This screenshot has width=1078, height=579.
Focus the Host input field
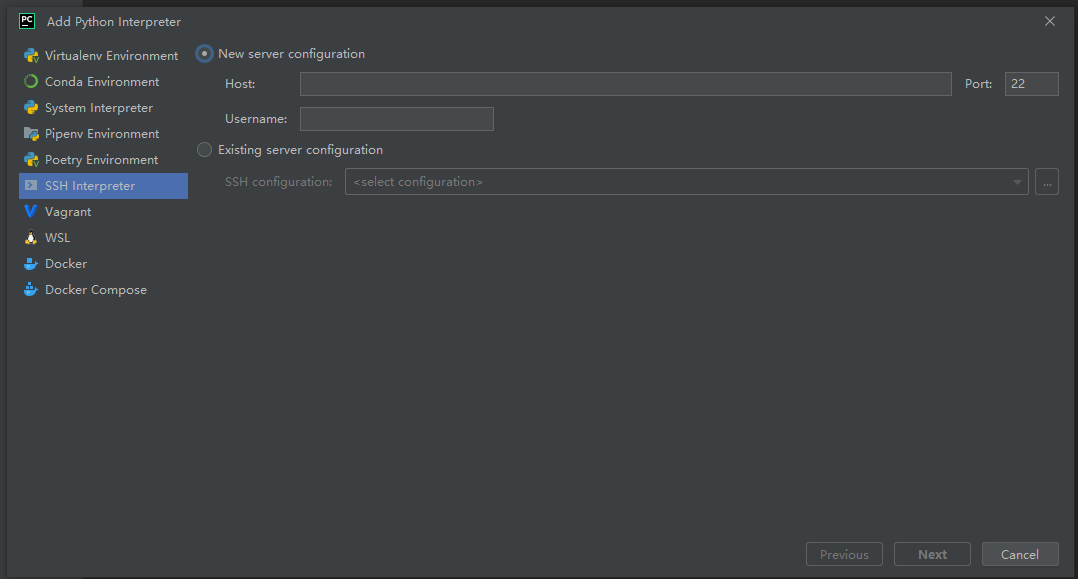pyautogui.click(x=626, y=84)
